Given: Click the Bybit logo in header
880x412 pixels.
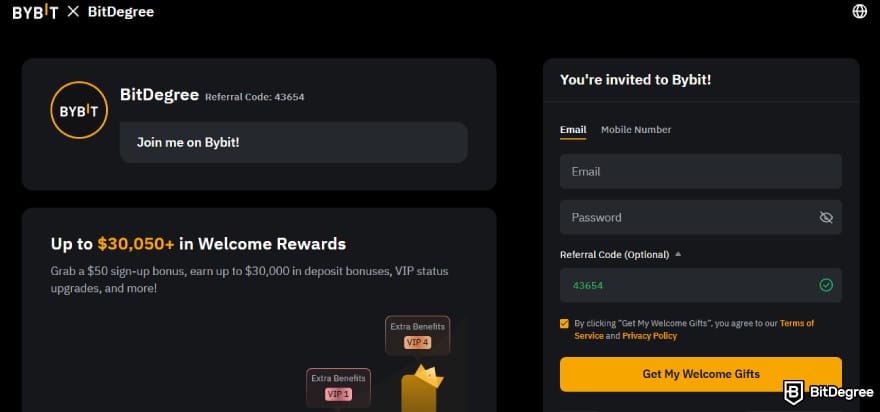Looking at the screenshot, I should tap(35, 12).
